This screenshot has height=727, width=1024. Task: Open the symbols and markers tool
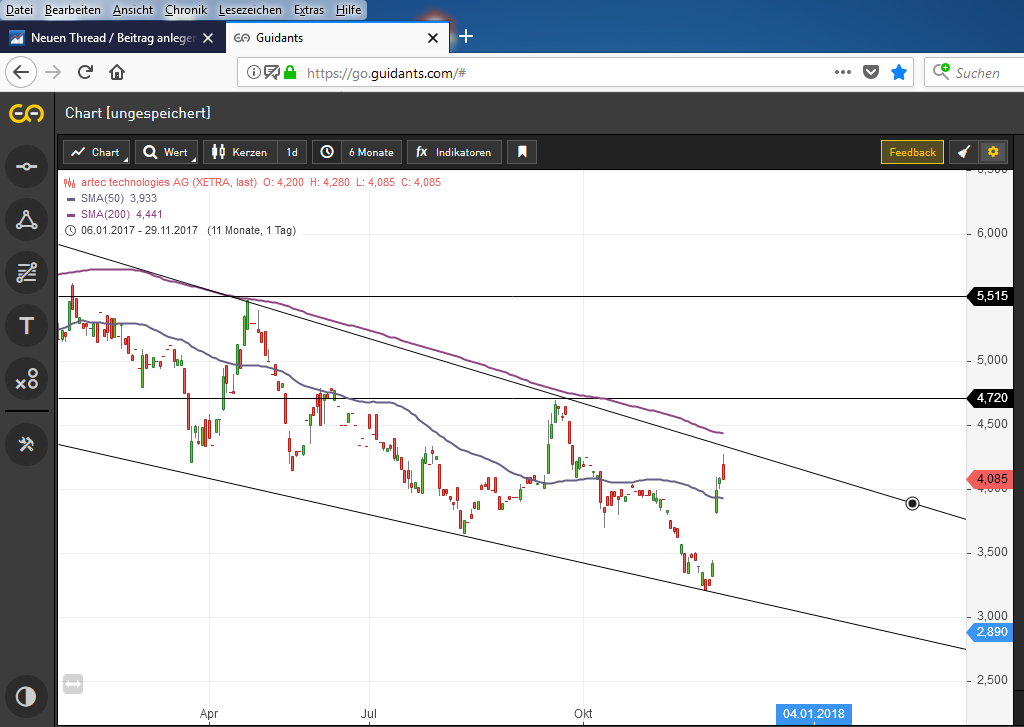click(27, 378)
